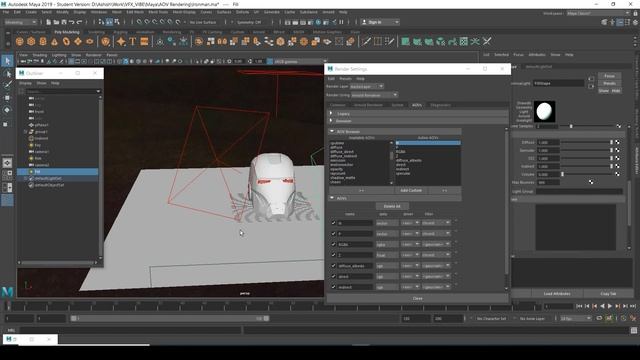Go to the end of playback range

click(x=633, y=306)
